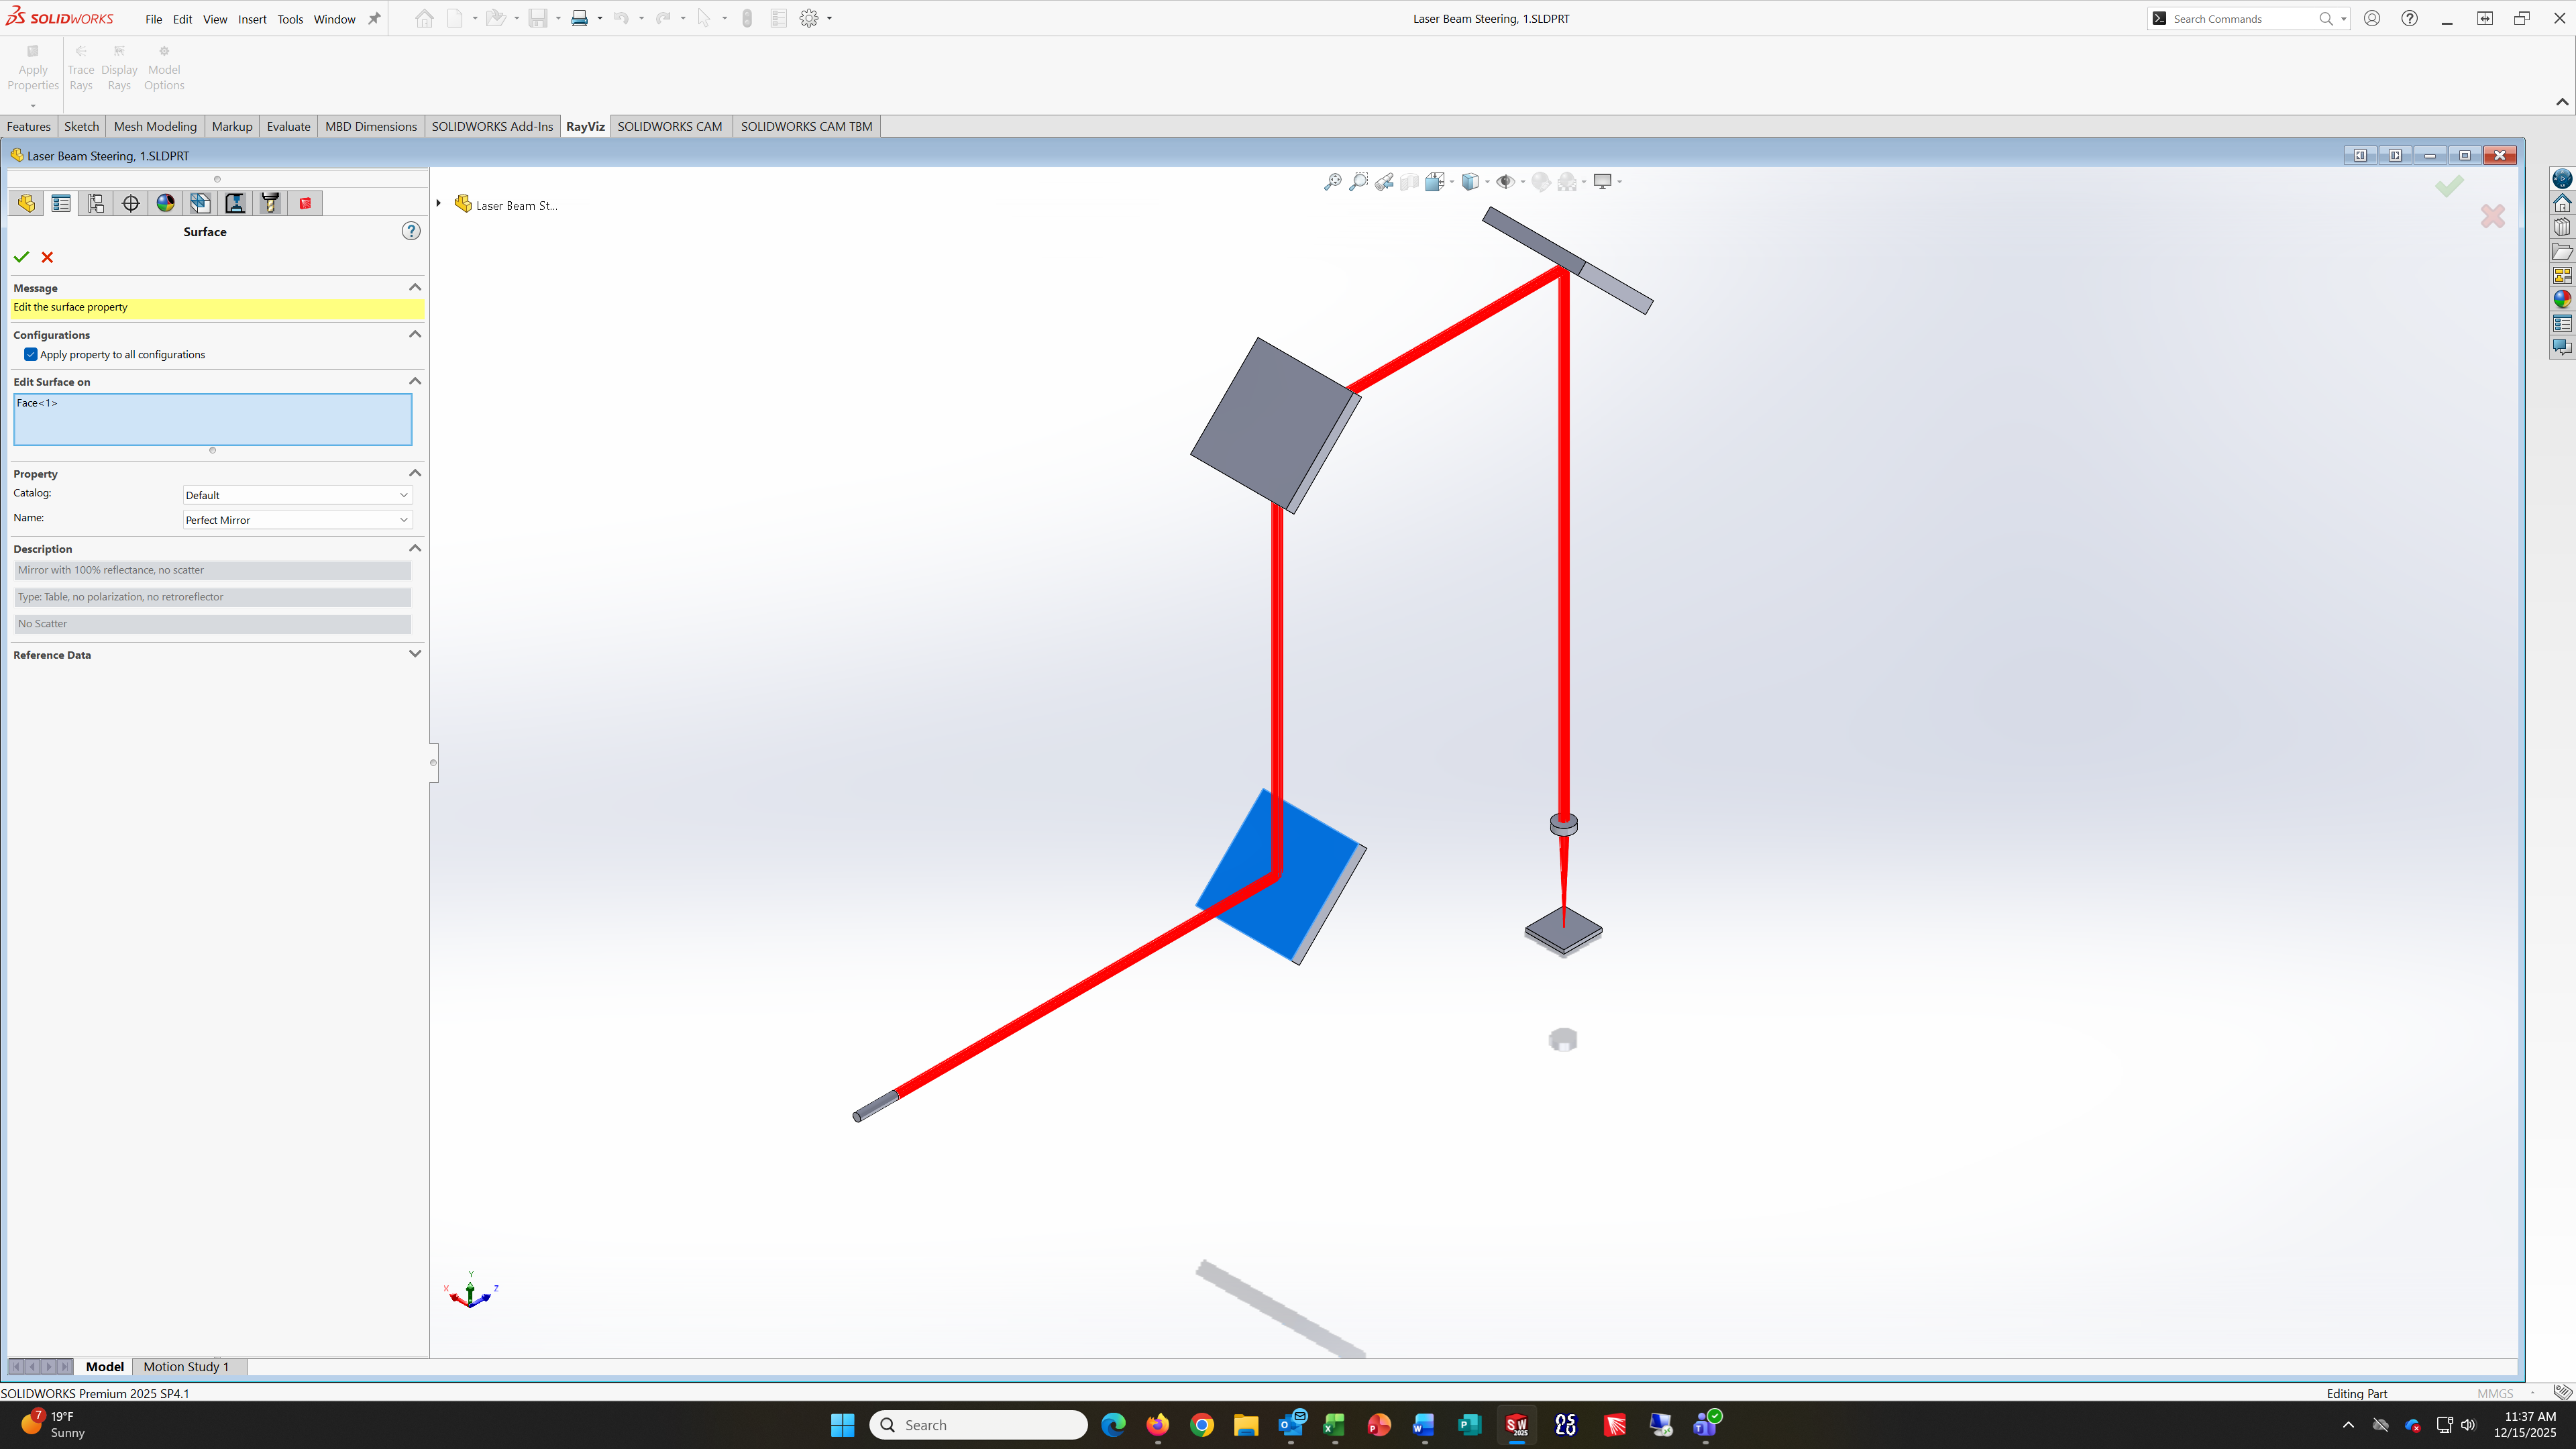Switch to the Features ribbon tab
Viewport: 2576px width, 1449px height.
pos(29,126)
